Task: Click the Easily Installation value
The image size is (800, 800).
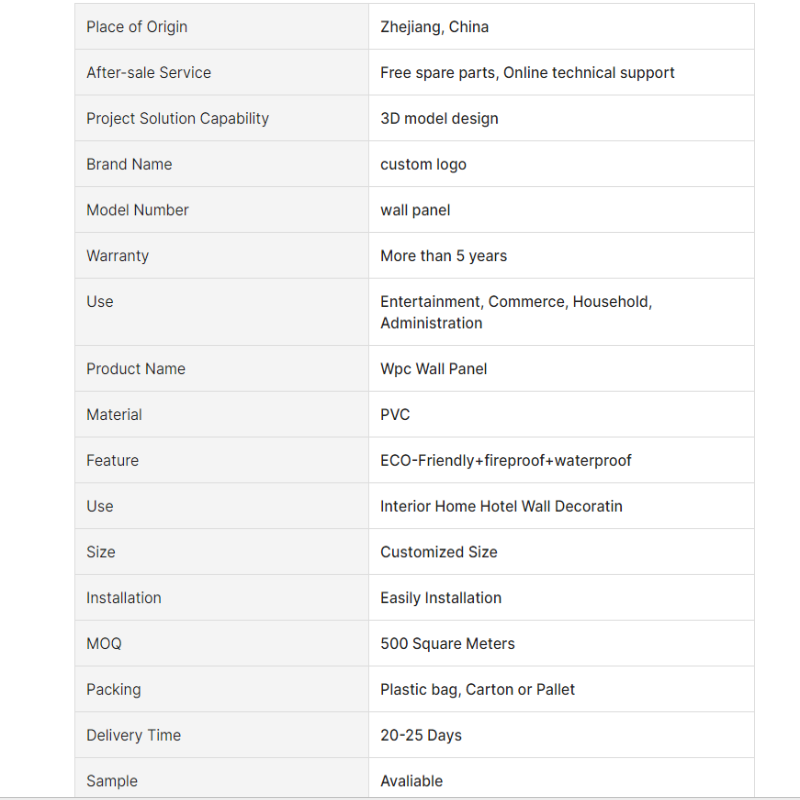Action: [441, 598]
